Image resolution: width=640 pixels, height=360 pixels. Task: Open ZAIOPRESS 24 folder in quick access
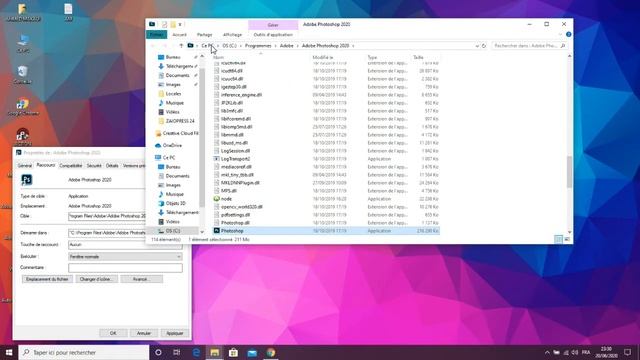[x=180, y=121]
